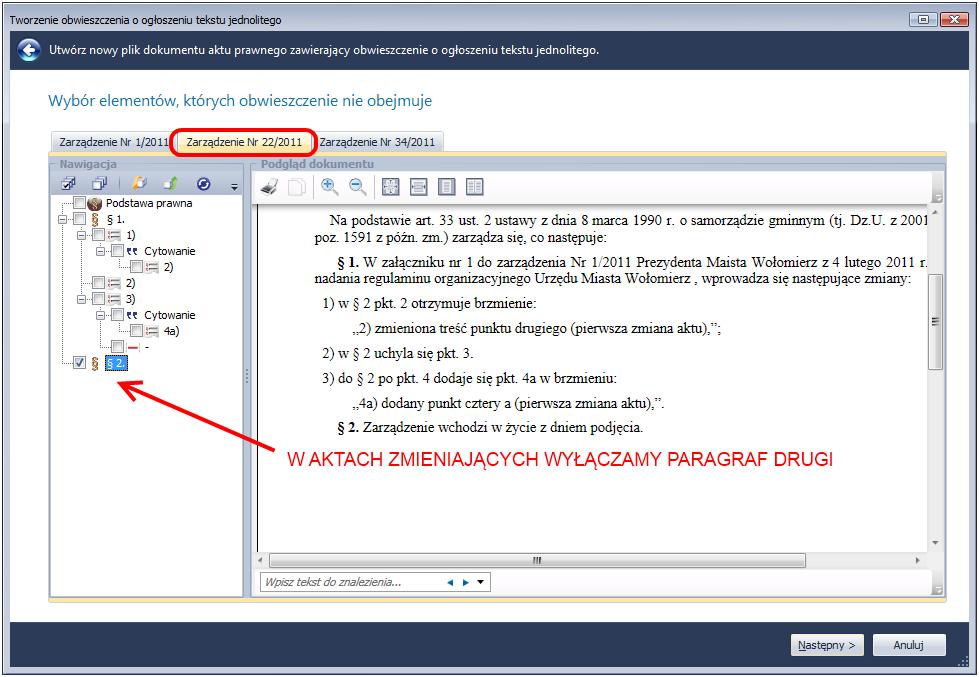Click the horizontal scrollbar thumb of preview
Image resolution: width=979 pixels, height=677 pixels.
tap(537, 561)
